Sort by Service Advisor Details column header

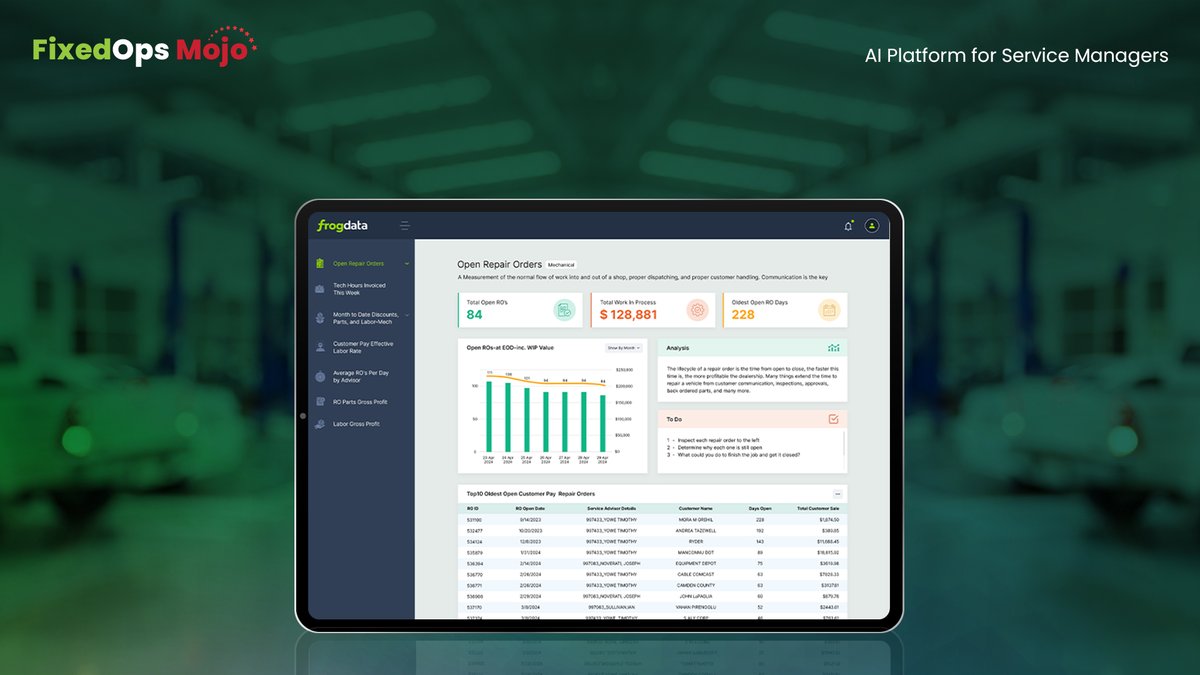[611, 508]
